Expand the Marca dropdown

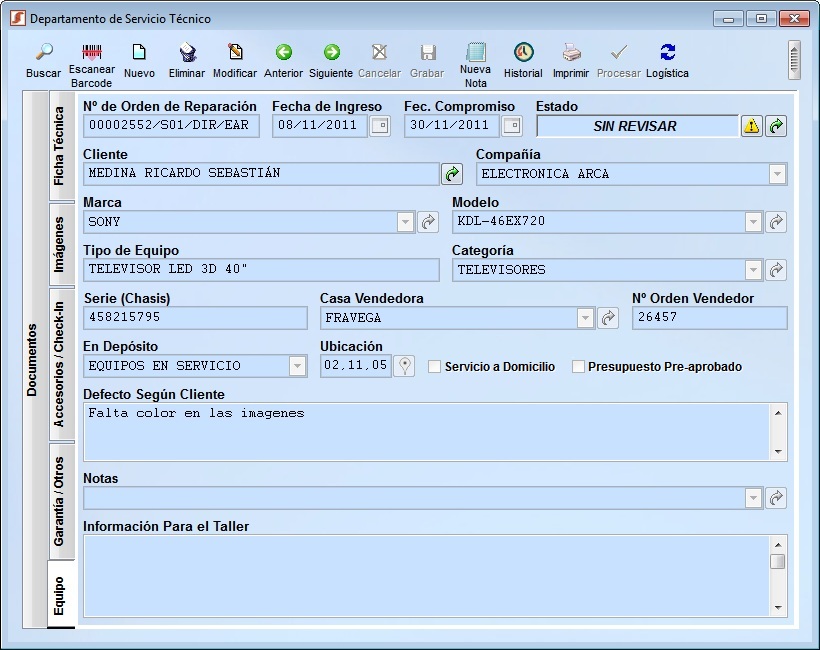pos(405,222)
